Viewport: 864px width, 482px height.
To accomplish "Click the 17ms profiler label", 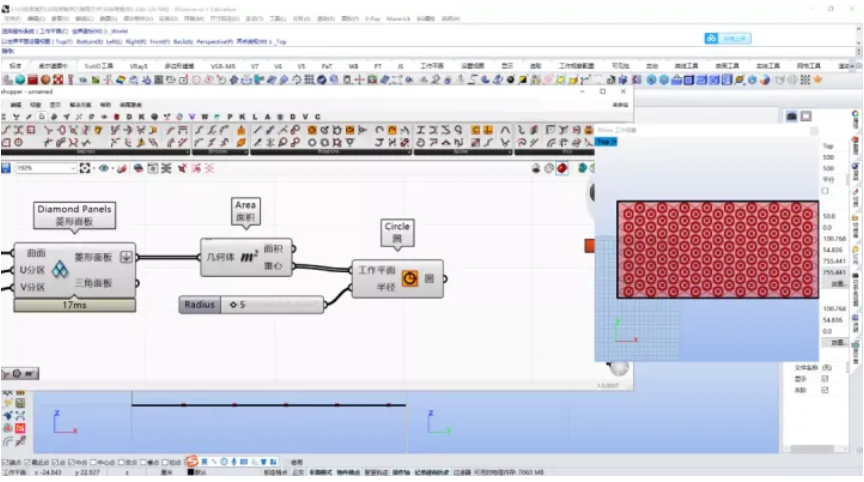I will click(74, 304).
